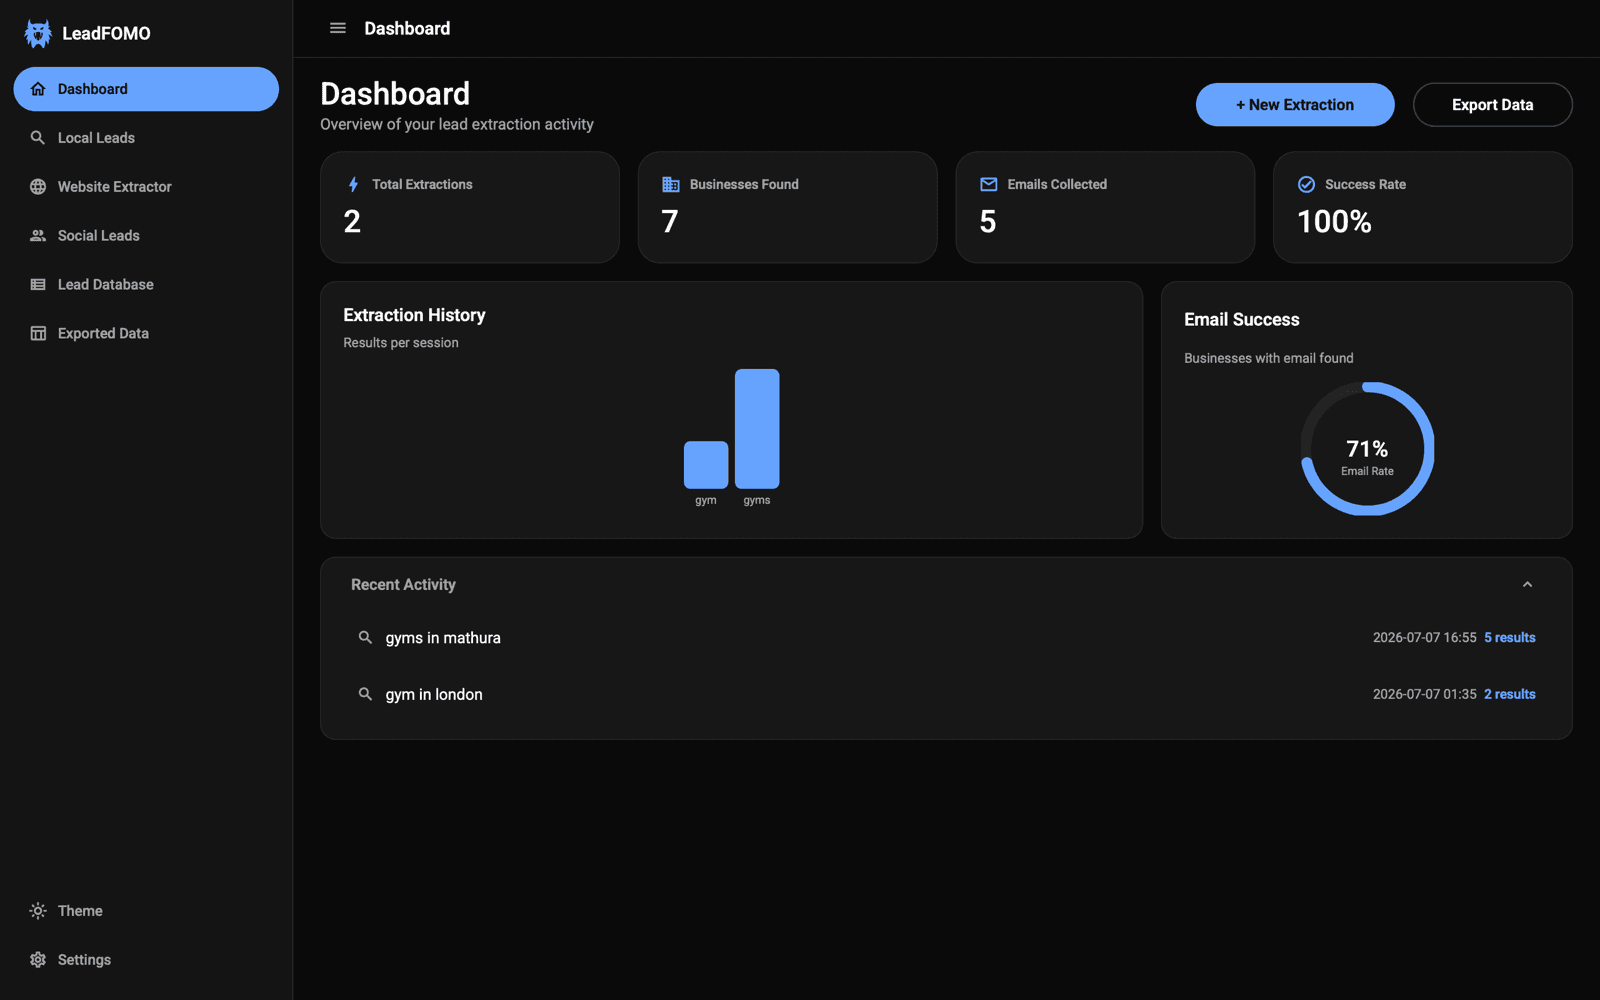Click the Businesses Found building icon
Image resolution: width=1600 pixels, height=1000 pixels.
(x=671, y=184)
